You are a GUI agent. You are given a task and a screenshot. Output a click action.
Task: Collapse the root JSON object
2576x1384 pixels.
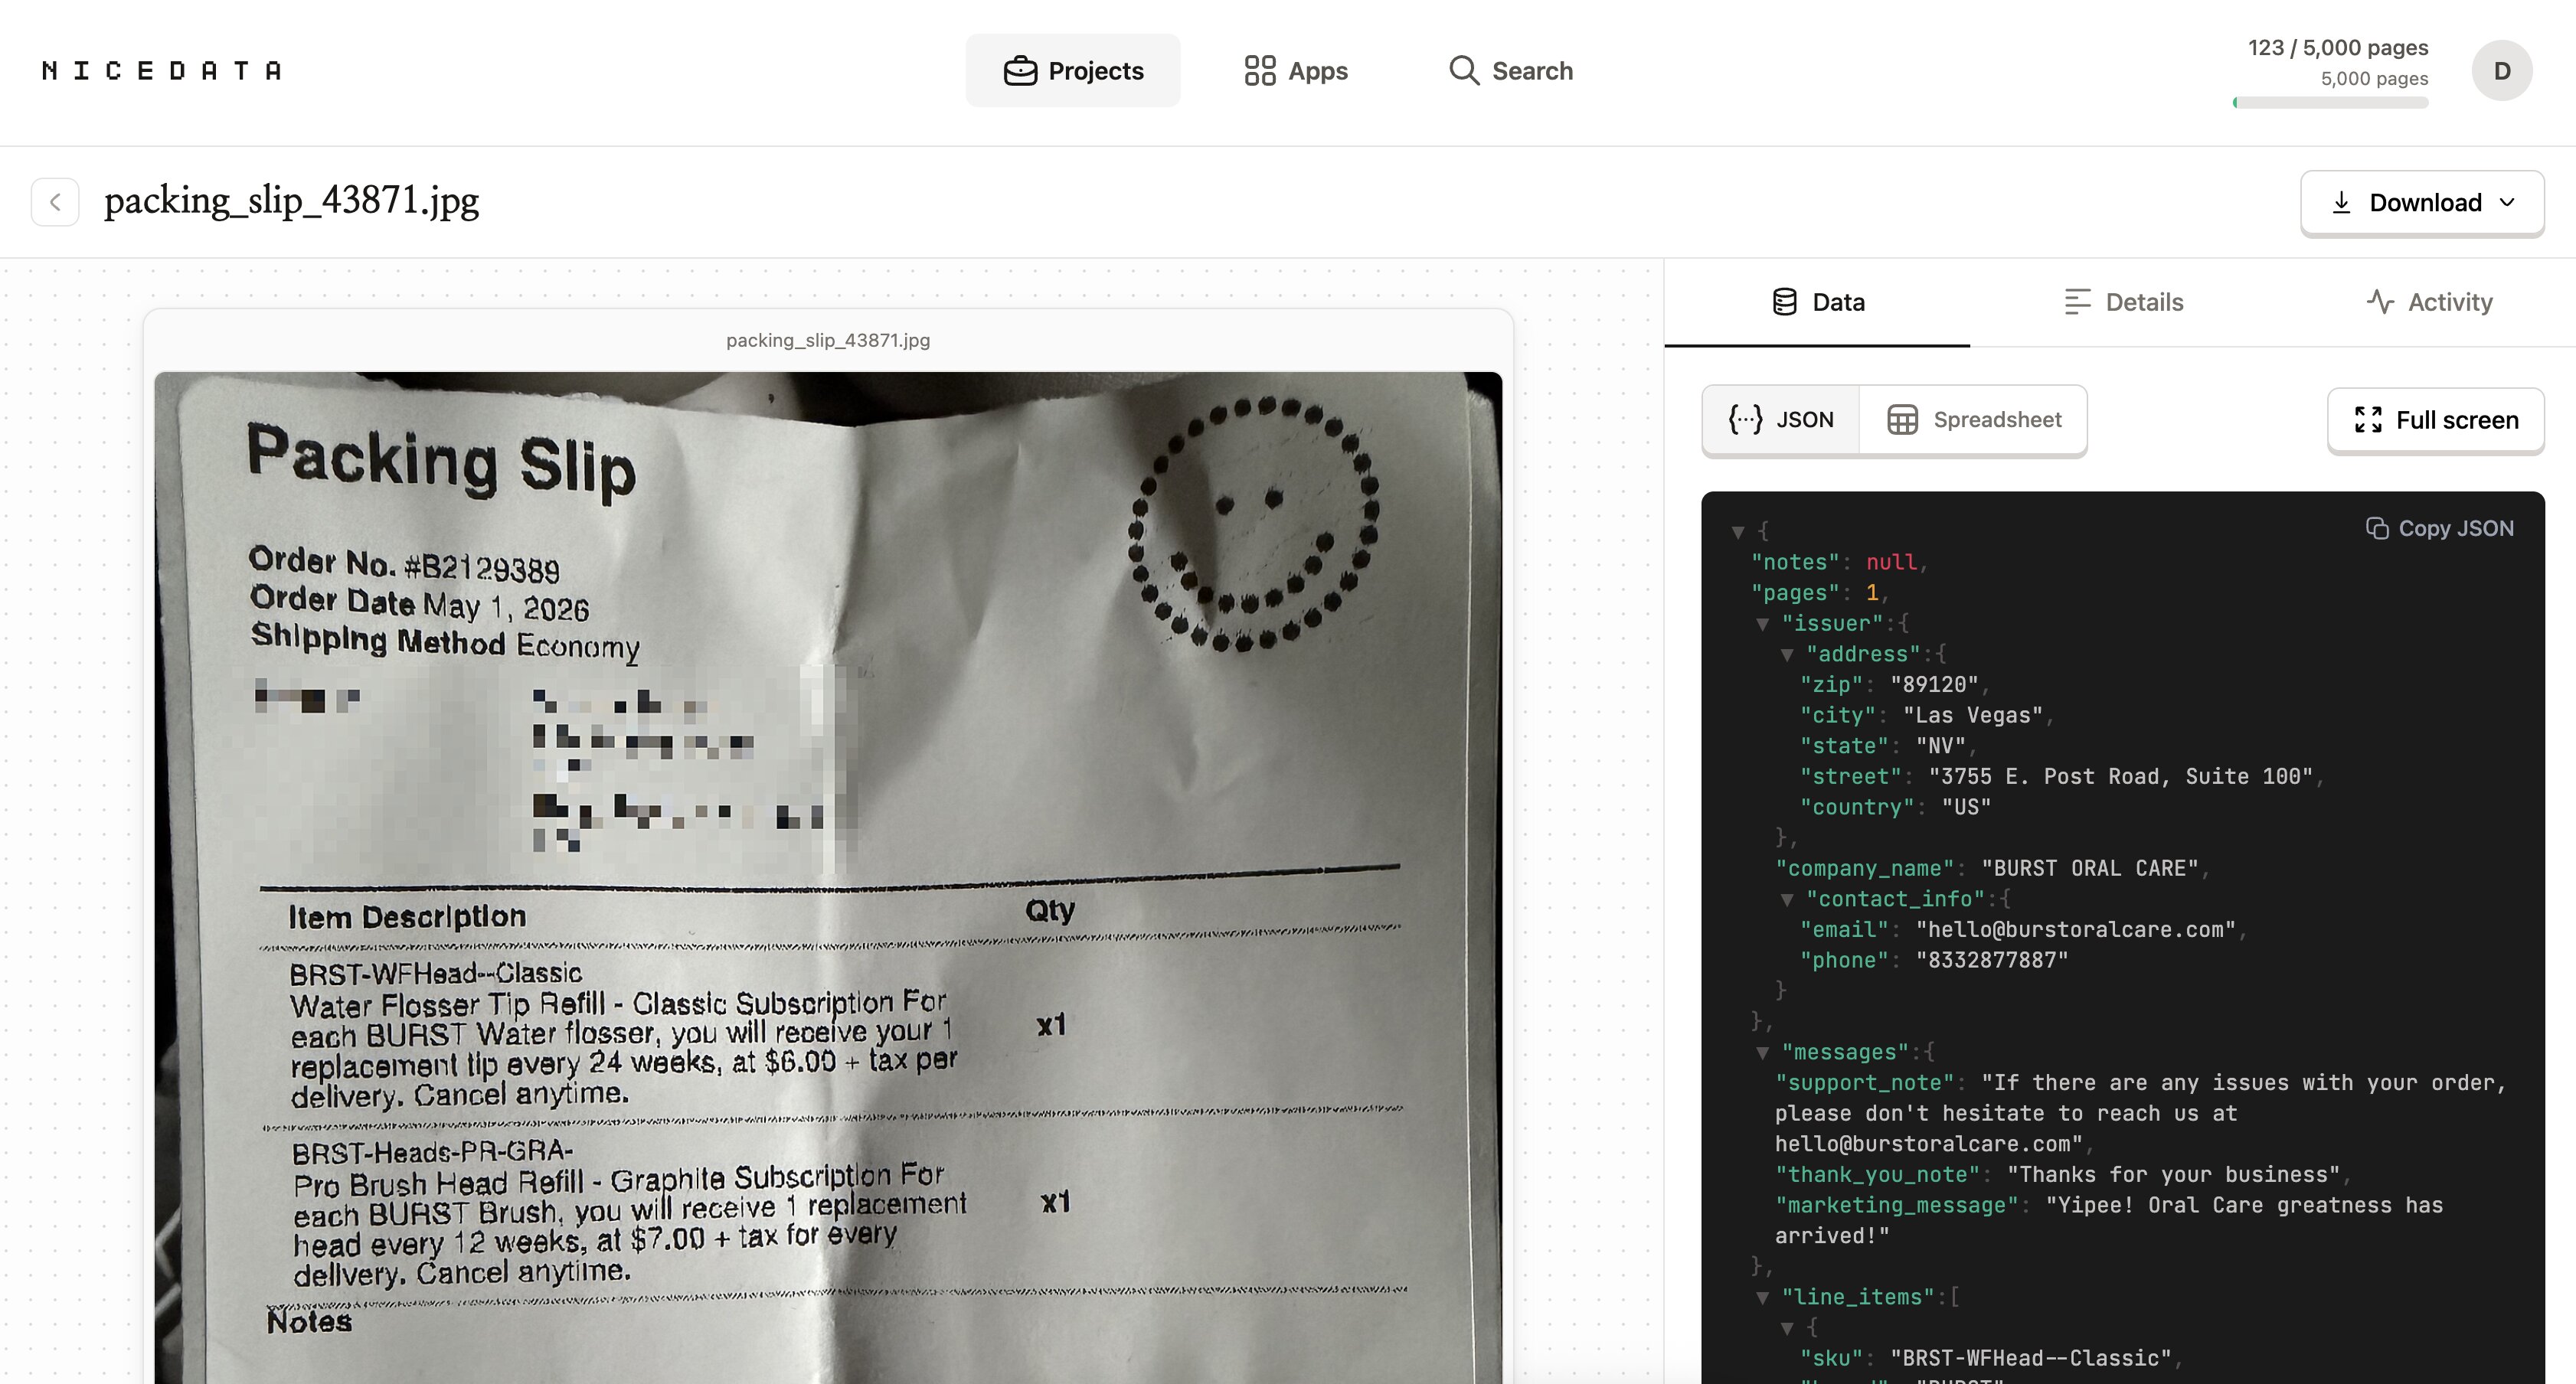pos(1738,532)
